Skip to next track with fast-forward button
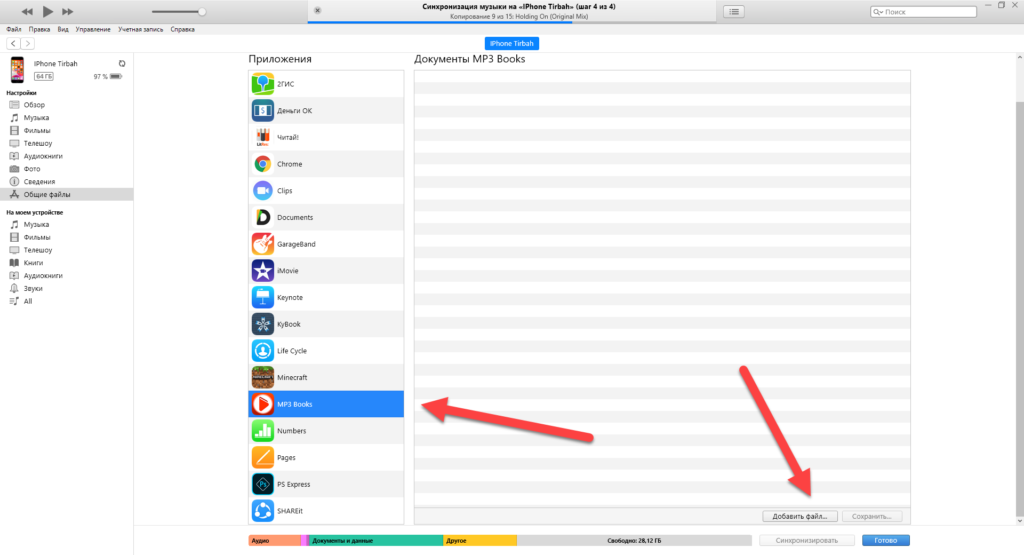1024x555 pixels. pos(68,11)
